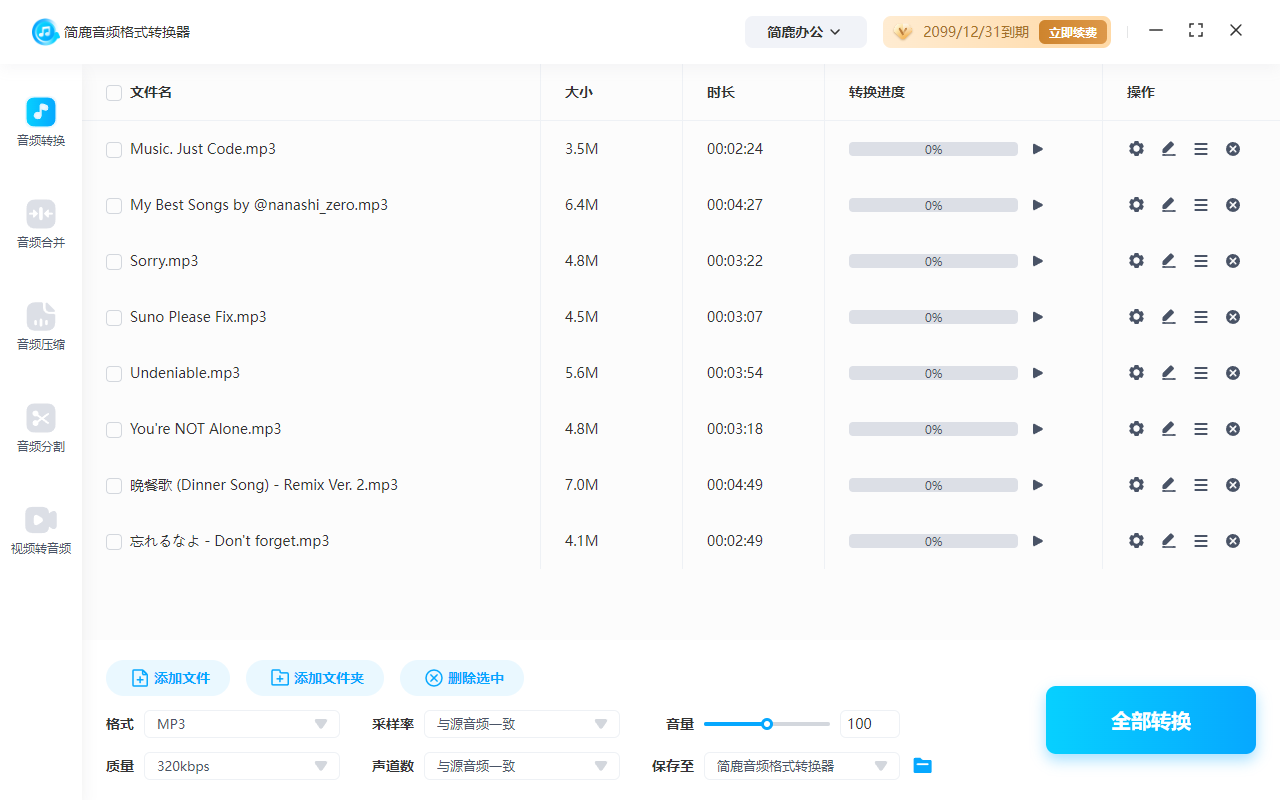This screenshot has height=800, width=1280.
Task: Open settings gear for My Best Songs row
Action: (x=1136, y=205)
